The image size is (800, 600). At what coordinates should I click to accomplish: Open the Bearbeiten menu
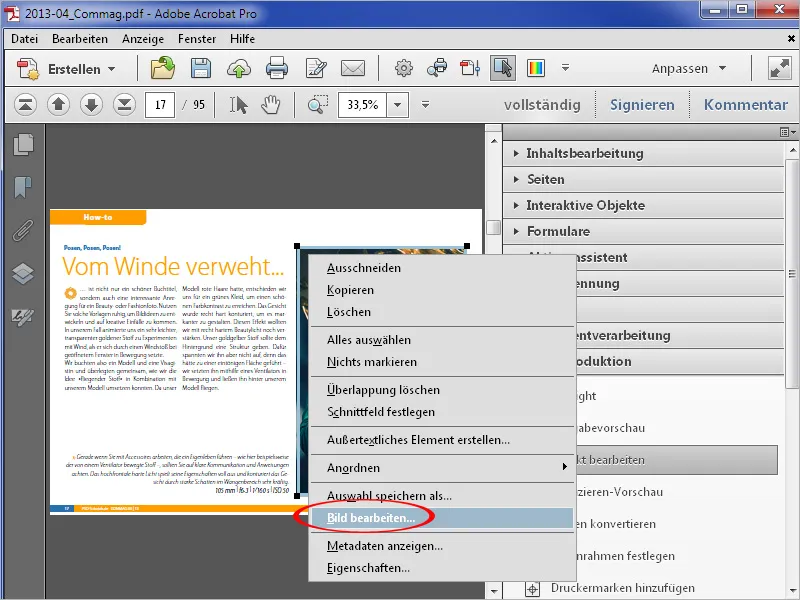(80, 39)
